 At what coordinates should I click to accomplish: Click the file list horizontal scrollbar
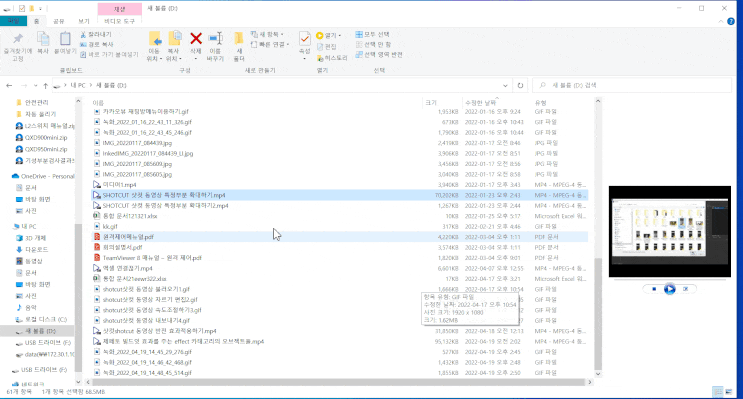pos(339,382)
